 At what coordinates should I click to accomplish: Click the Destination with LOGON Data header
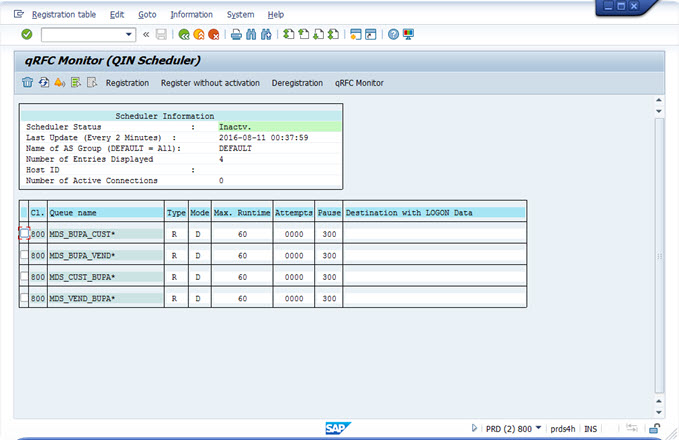point(434,213)
